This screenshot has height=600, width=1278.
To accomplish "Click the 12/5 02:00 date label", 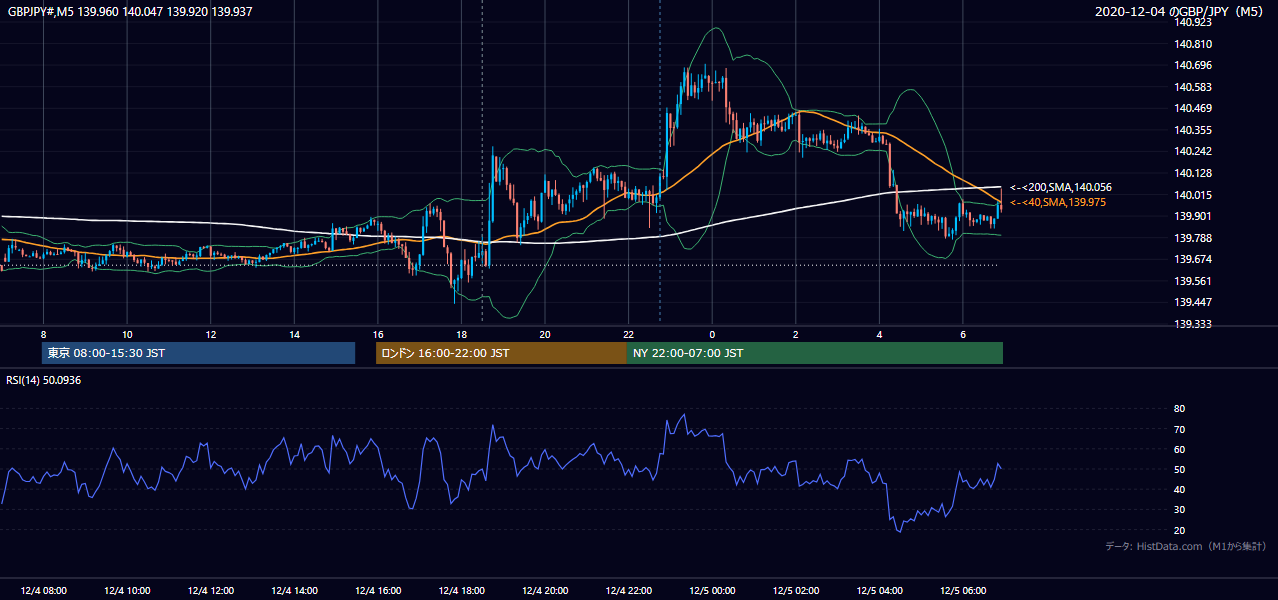I will (795, 590).
